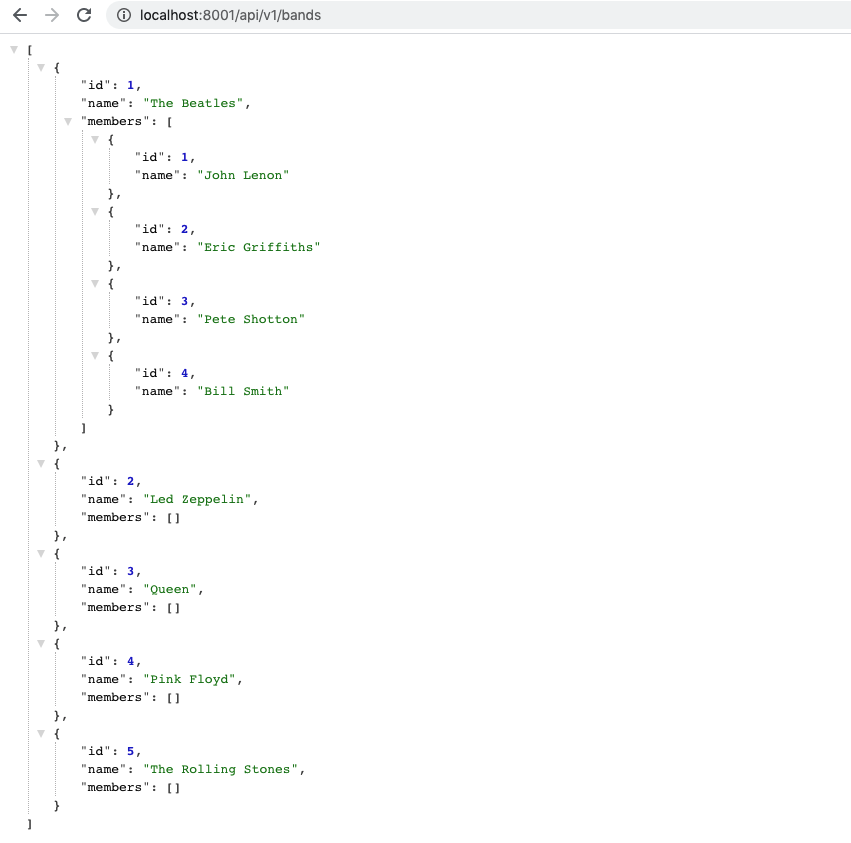This screenshot has width=851, height=843.
Task: Select the string value "The Beatles"
Action: (196, 103)
